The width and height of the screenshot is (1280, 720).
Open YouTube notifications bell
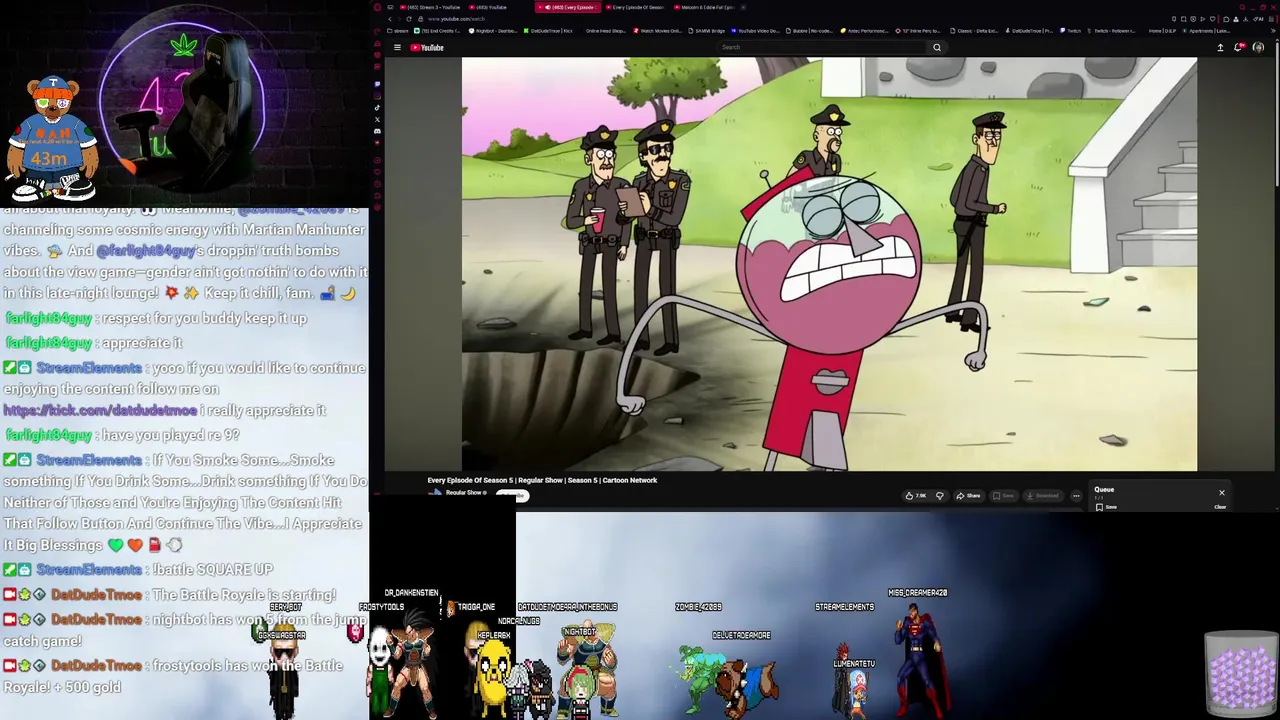[1238, 47]
